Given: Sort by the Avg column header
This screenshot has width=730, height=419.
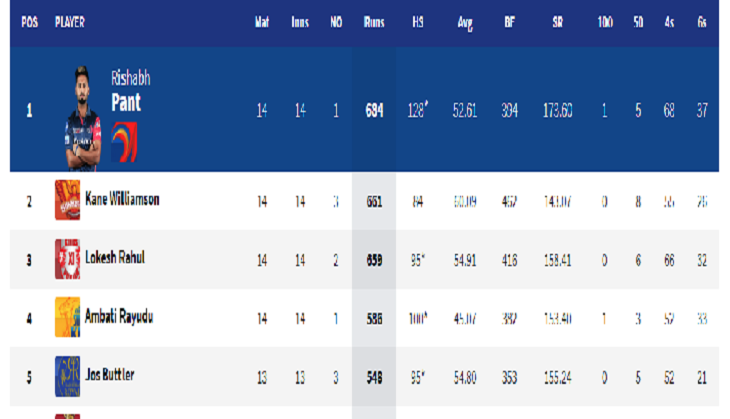Looking at the screenshot, I should tap(465, 23).
